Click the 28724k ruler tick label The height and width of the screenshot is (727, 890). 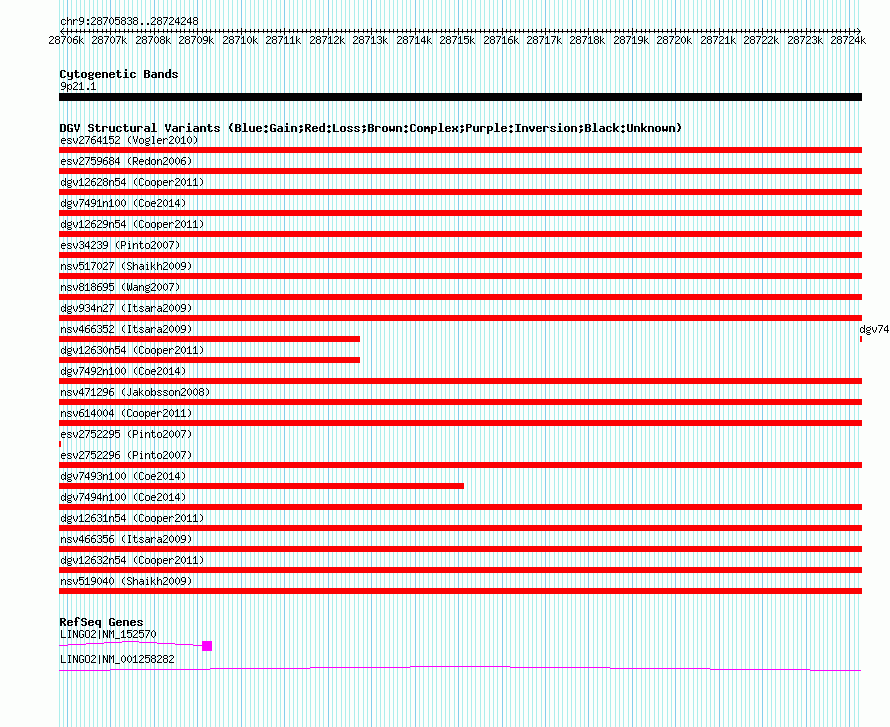pos(848,40)
